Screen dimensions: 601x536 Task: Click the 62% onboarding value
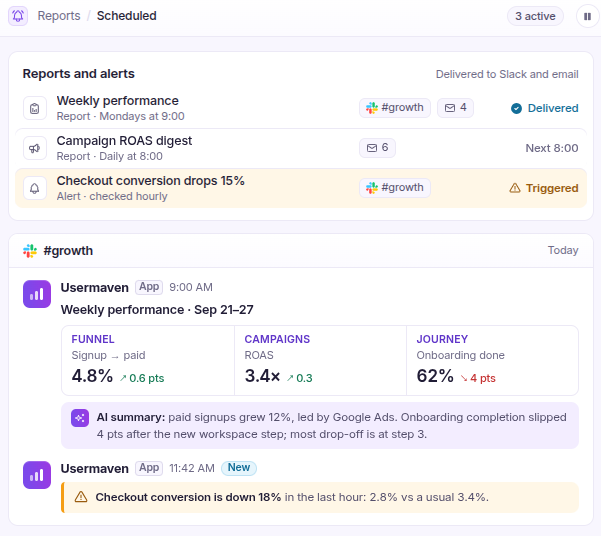click(435, 376)
